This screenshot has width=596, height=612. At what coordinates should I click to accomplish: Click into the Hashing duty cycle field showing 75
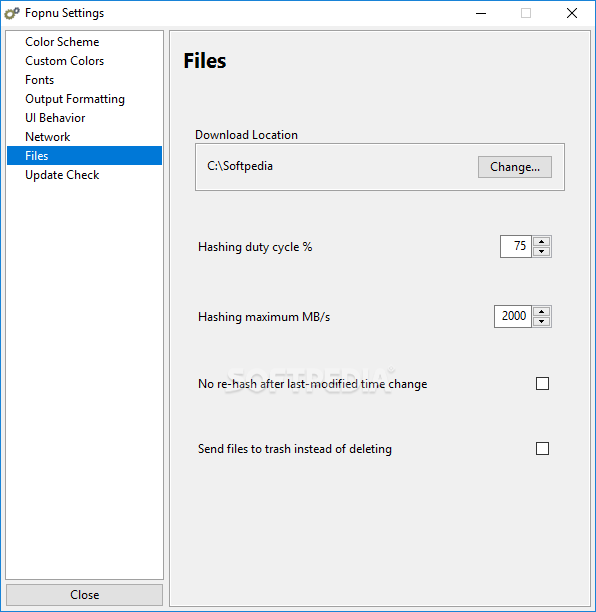(516, 246)
